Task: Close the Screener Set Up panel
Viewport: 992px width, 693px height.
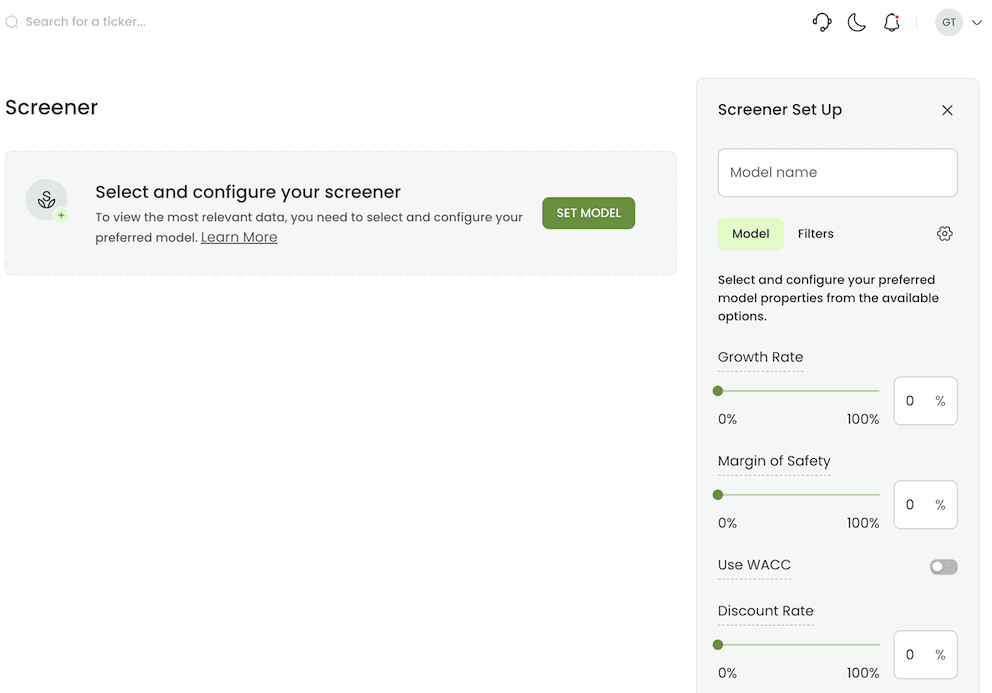Action: pos(947,110)
